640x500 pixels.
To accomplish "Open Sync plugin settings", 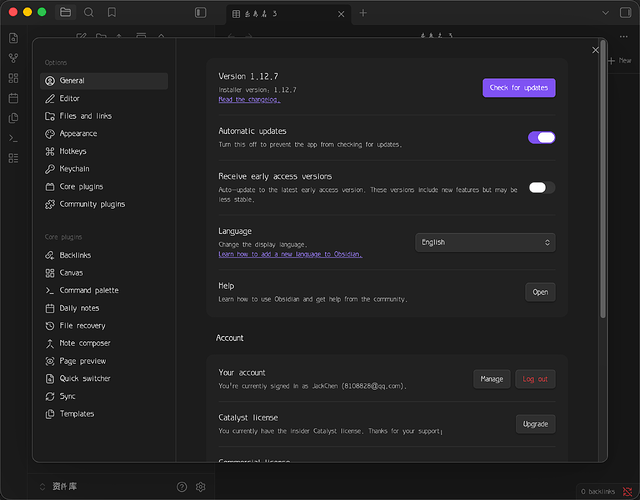I will tap(104, 396).
